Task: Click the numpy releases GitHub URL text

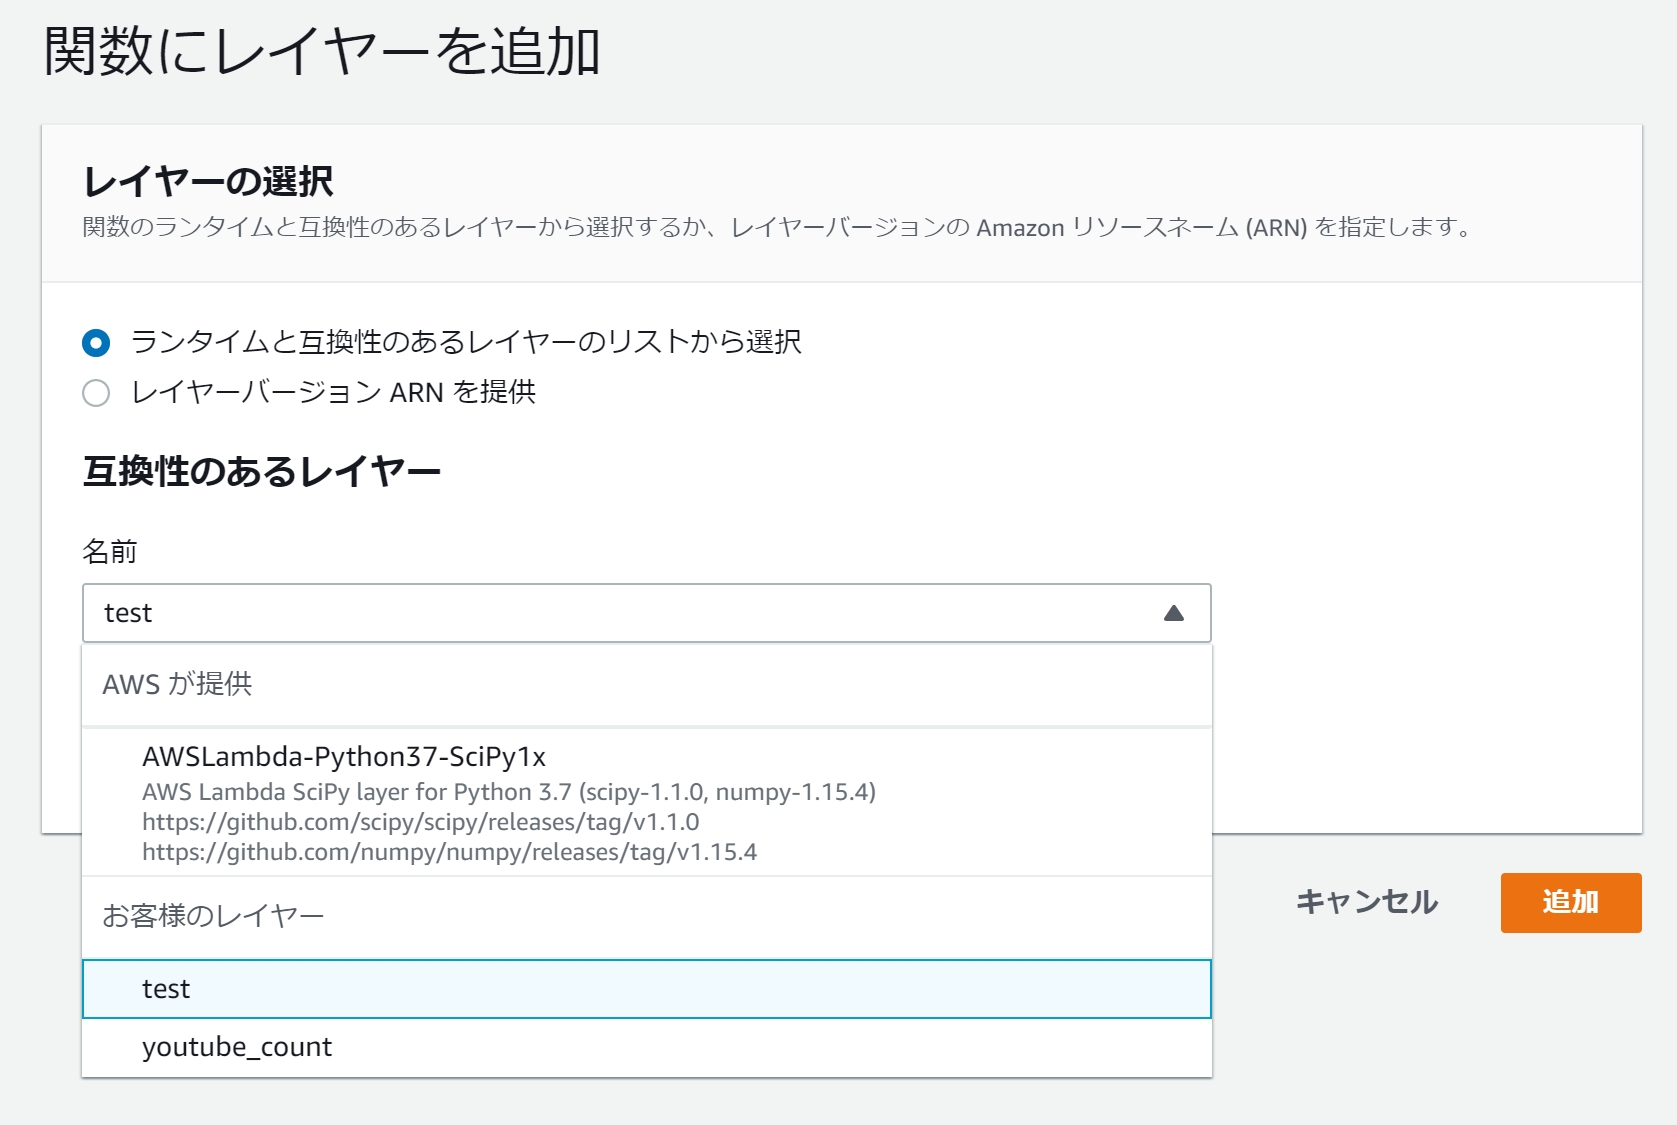Action: pyautogui.click(x=449, y=852)
